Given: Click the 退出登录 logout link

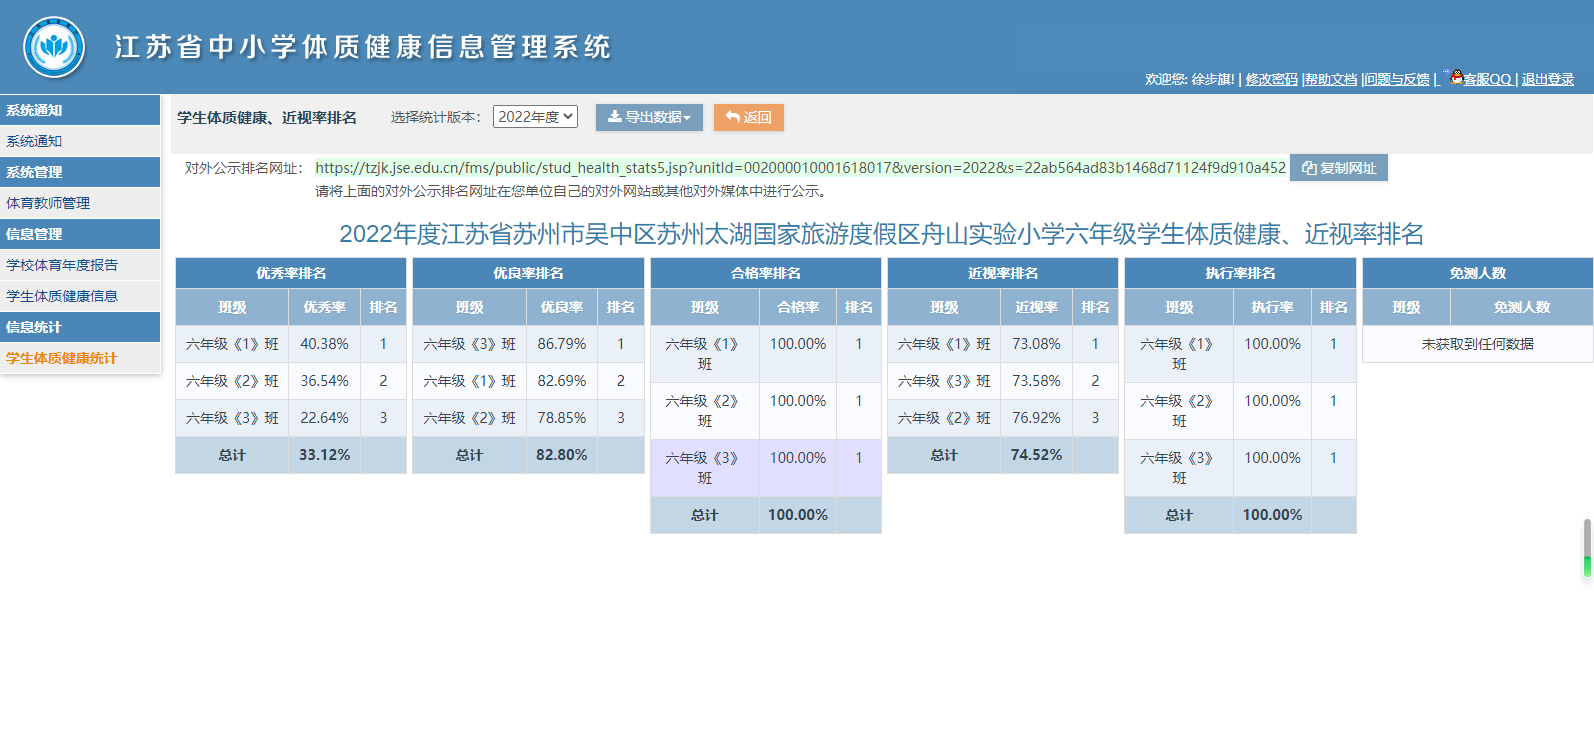Looking at the screenshot, I should pos(1548,79).
